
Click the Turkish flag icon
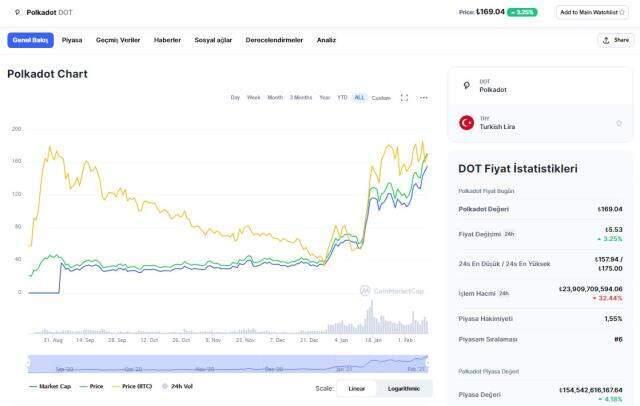coord(467,123)
